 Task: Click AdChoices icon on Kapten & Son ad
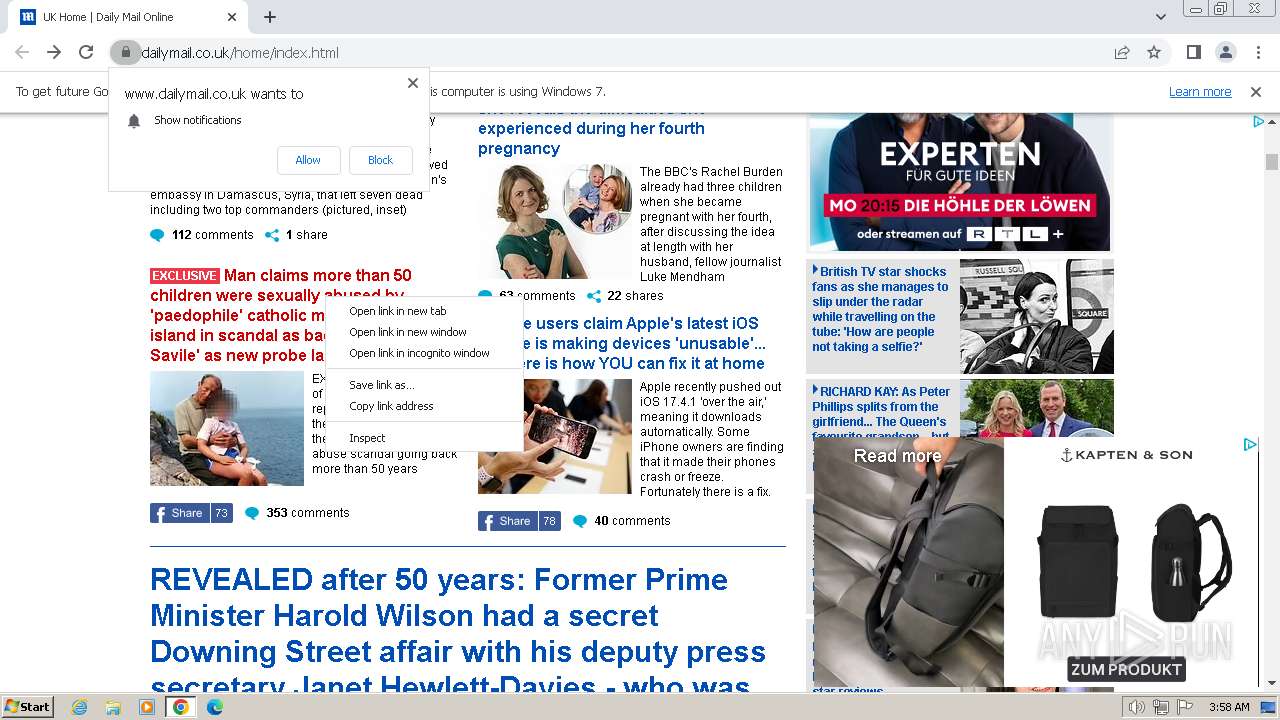pos(1250,444)
